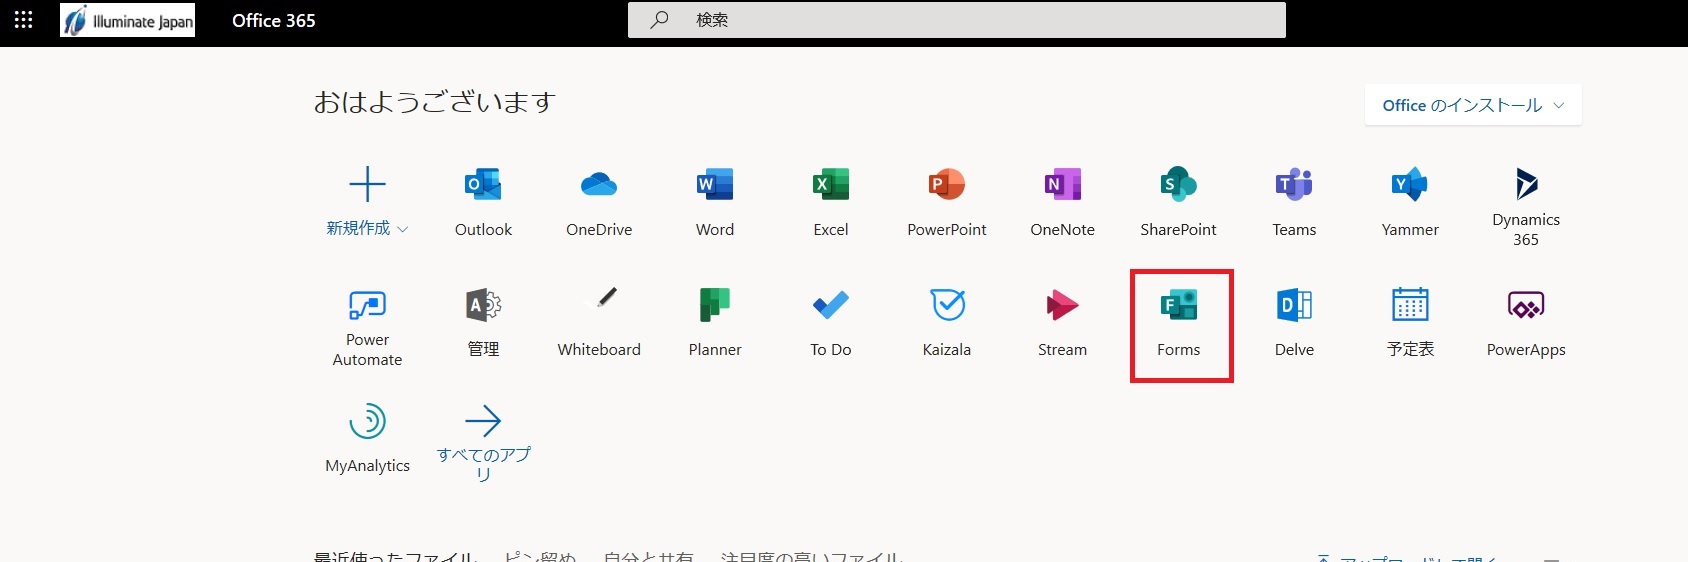Image resolution: width=1688 pixels, height=562 pixels.
Task: Click the Illuminate Japan logo
Action: 127,20
